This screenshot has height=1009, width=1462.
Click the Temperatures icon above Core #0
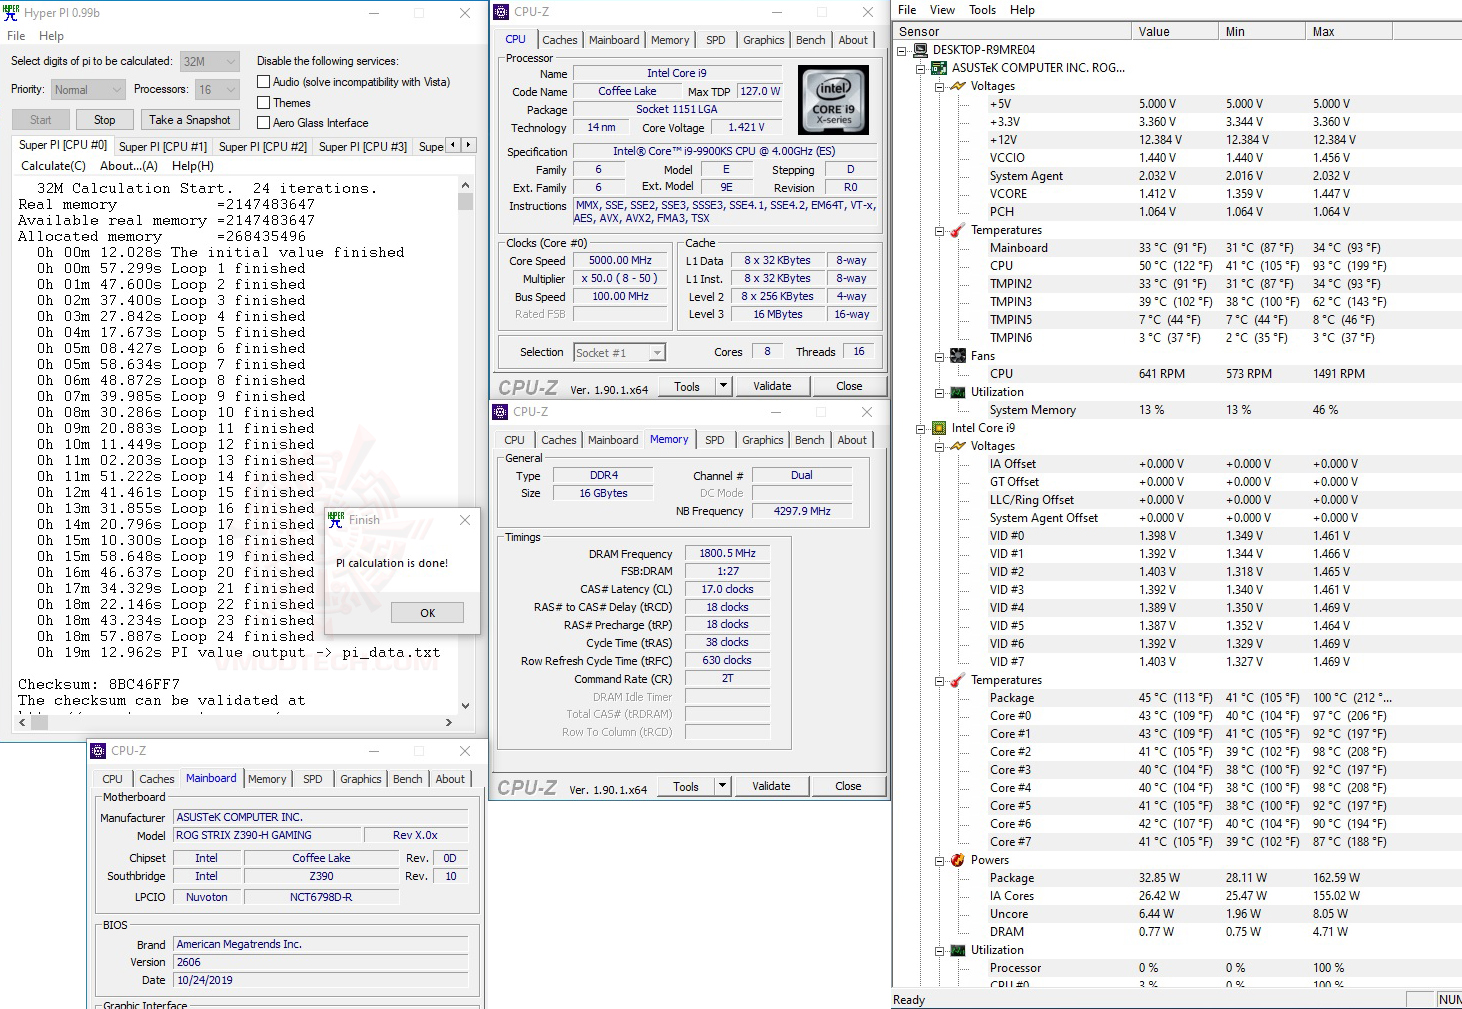[958, 680]
